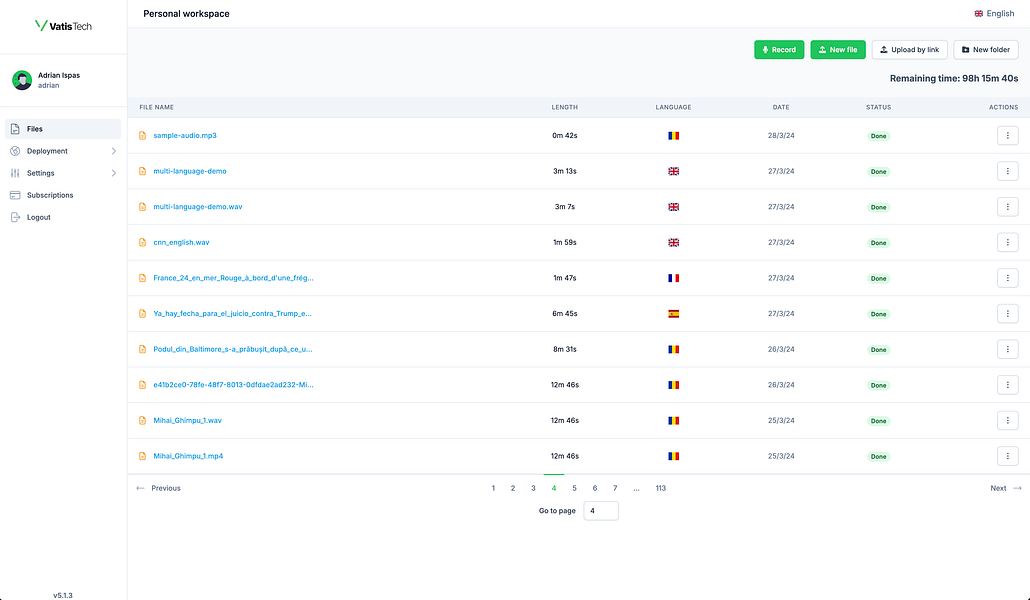Open Settings in the sidebar
The image size is (1030, 600).
coord(63,173)
